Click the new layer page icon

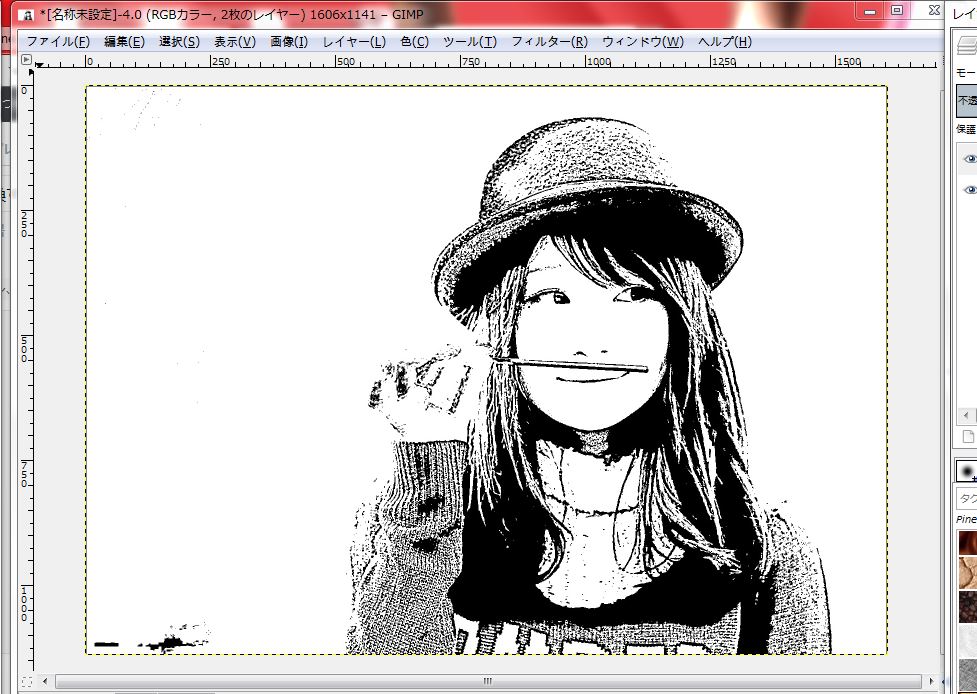pos(968,437)
